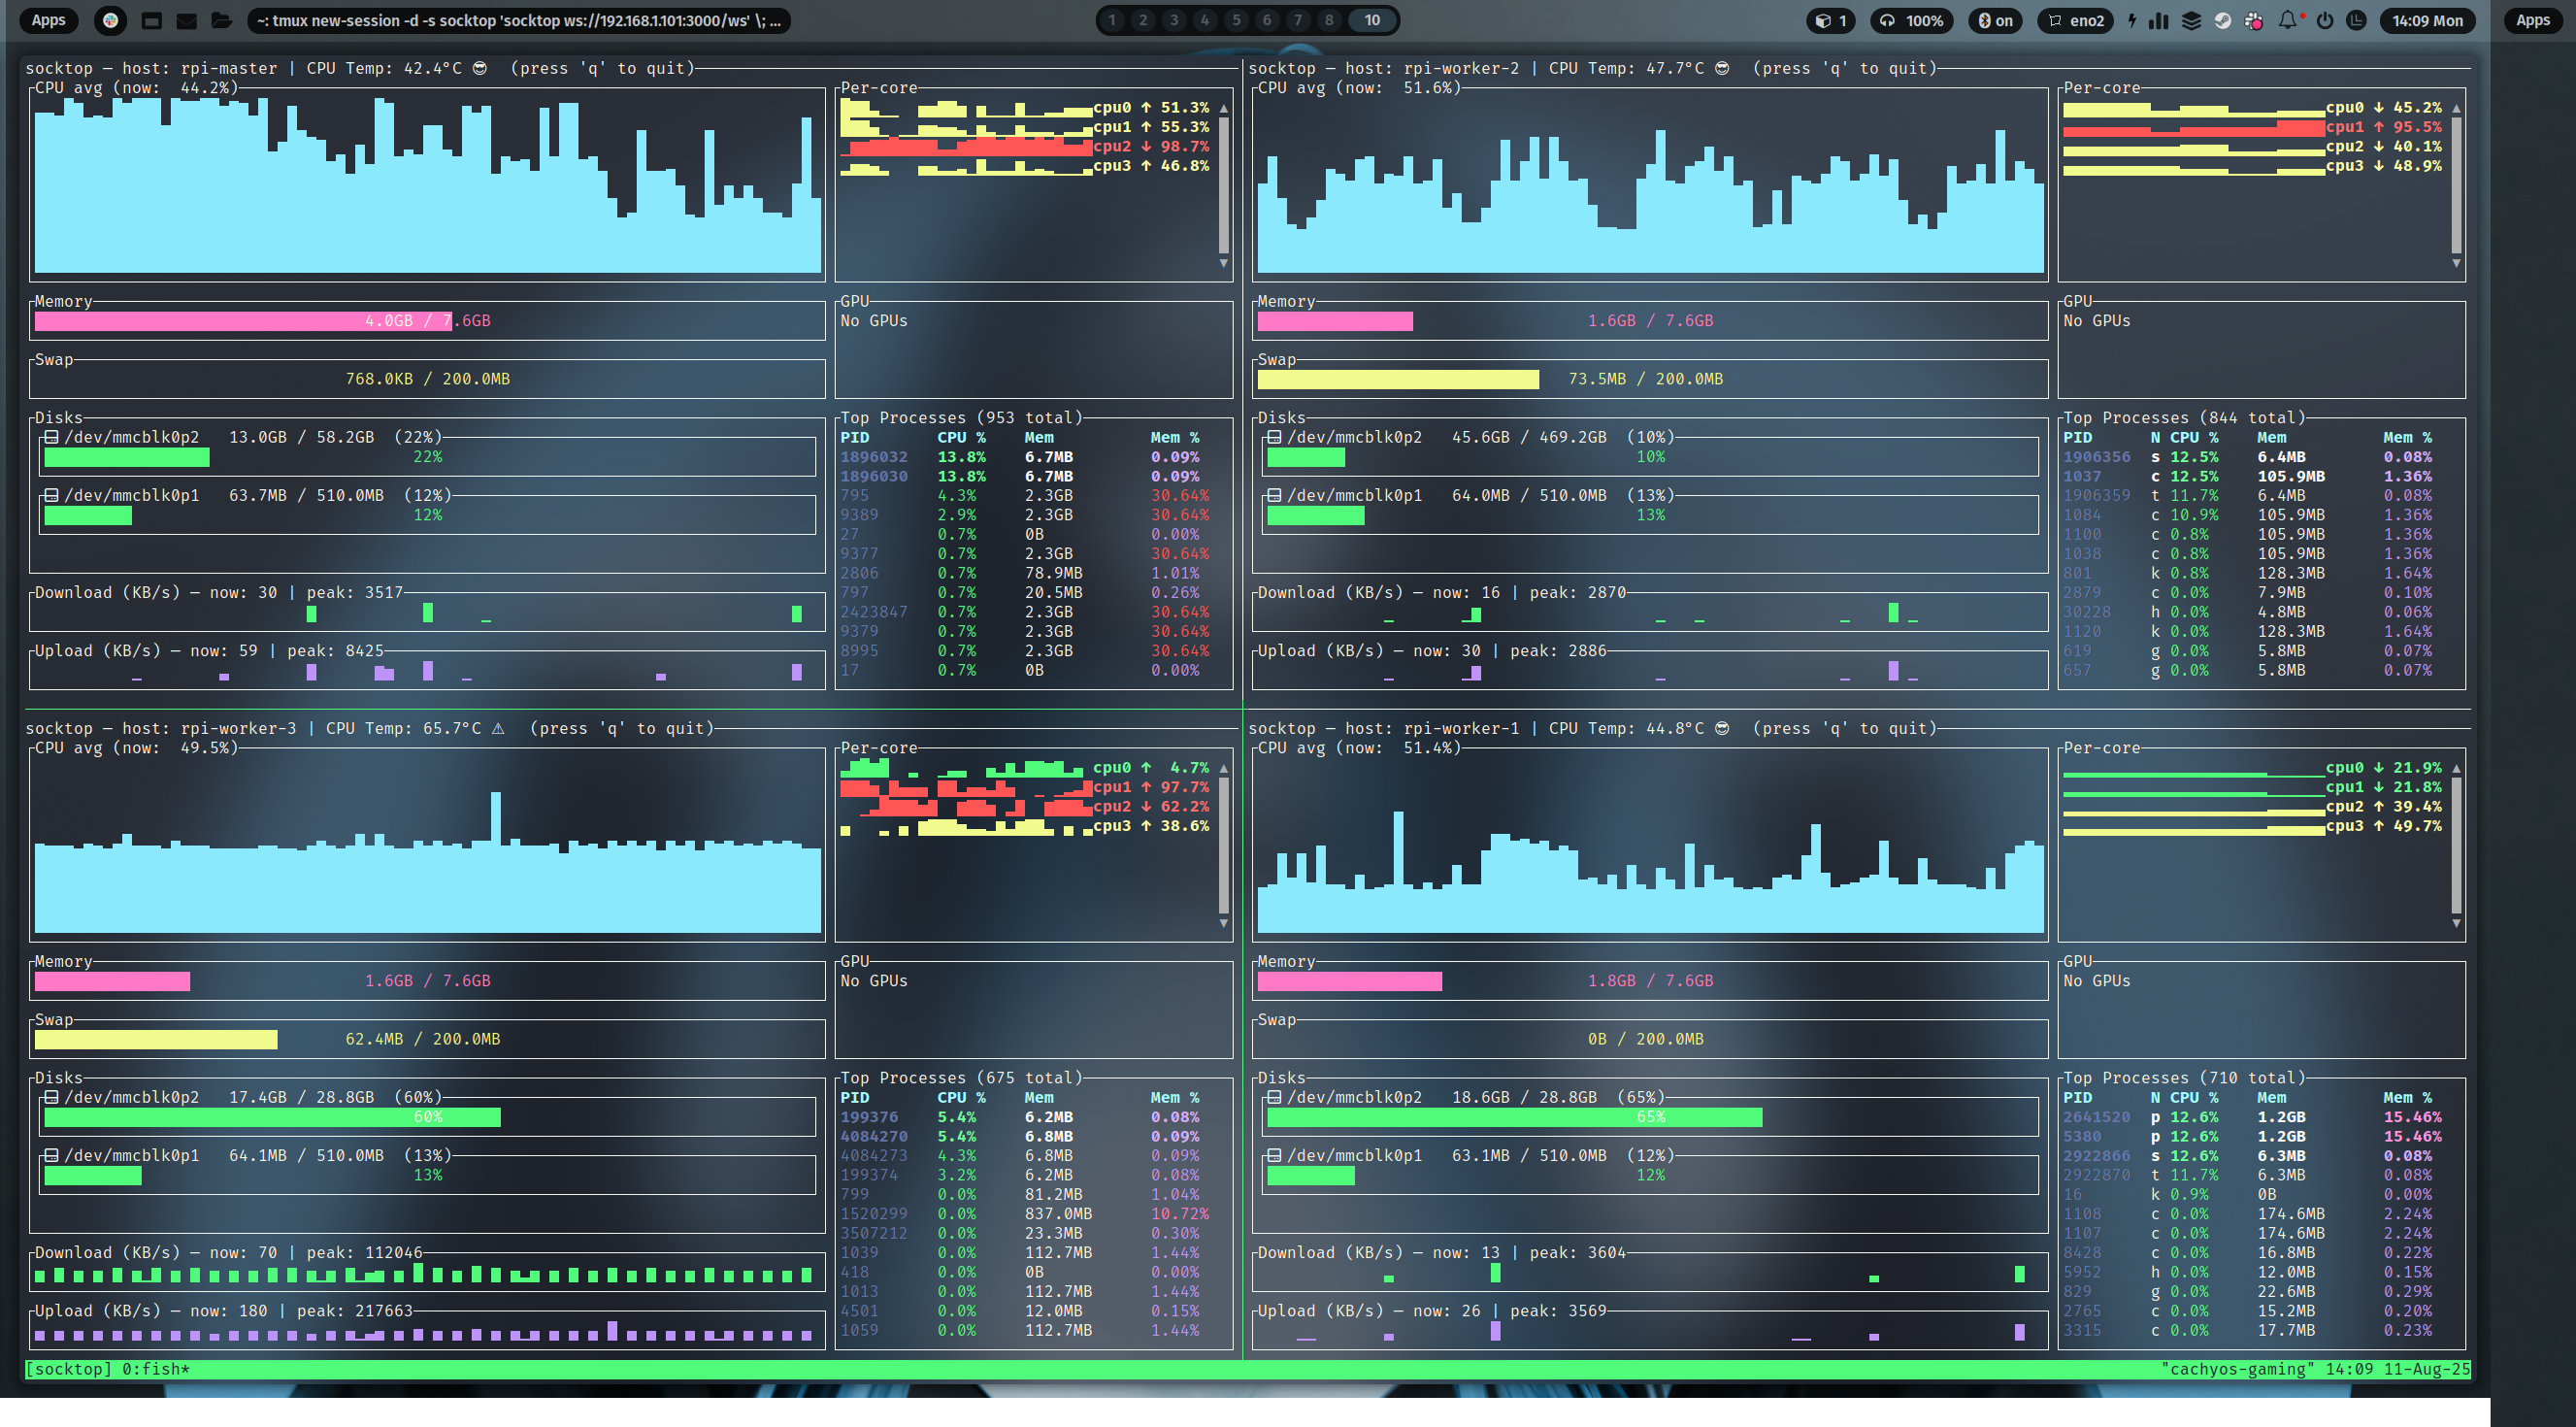Open the mail envelope icon

point(186,20)
